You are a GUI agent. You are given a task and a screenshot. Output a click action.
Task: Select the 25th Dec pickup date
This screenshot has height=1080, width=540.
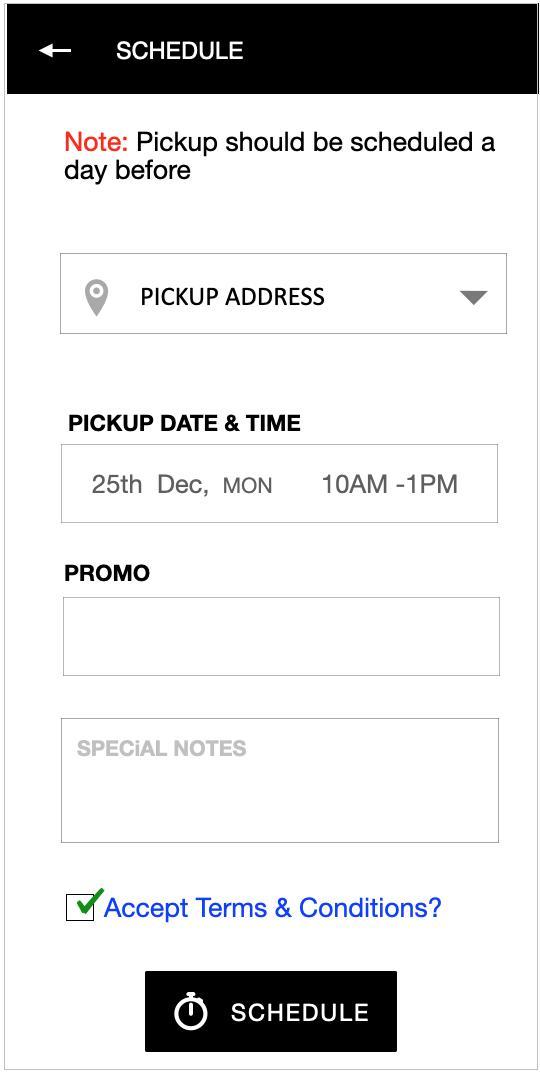[149, 484]
